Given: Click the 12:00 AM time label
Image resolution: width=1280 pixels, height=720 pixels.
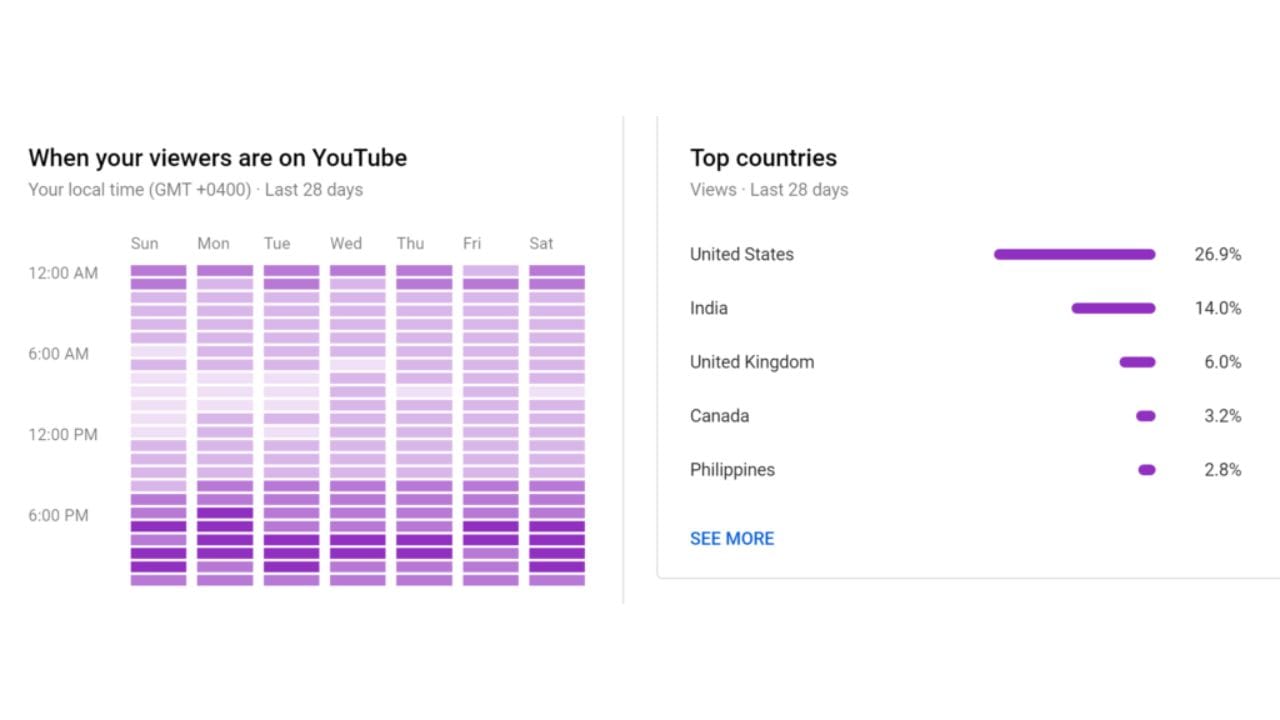Looking at the screenshot, I should pyautogui.click(x=63, y=273).
